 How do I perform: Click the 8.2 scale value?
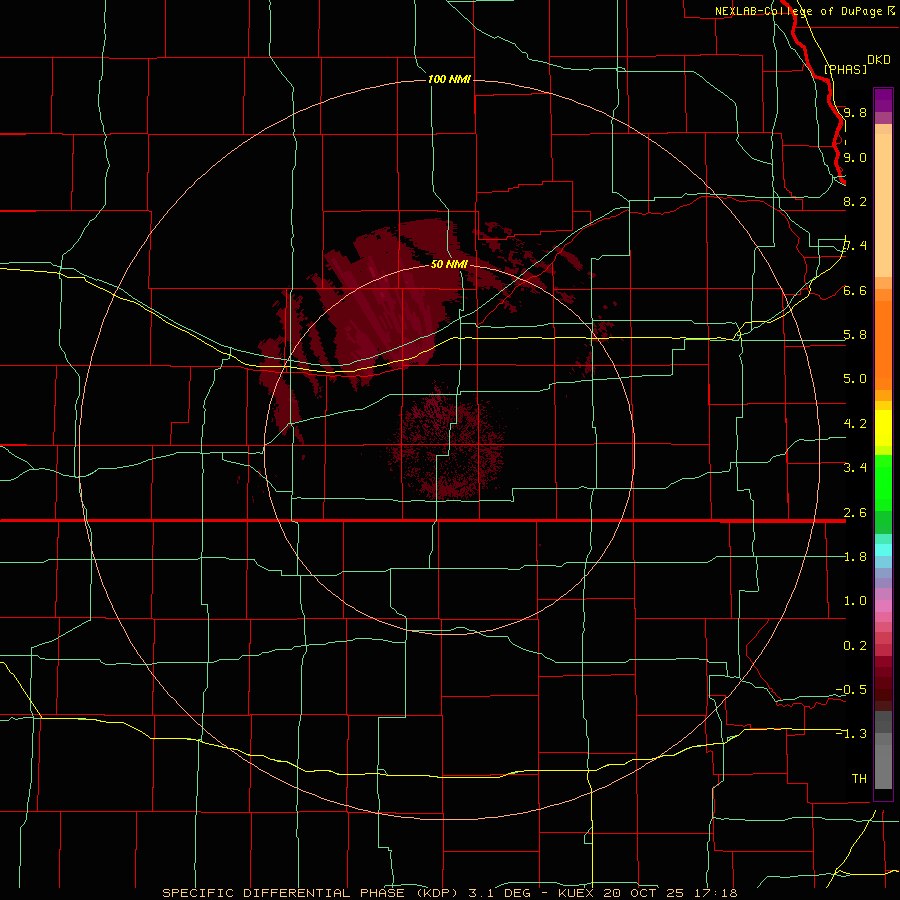[855, 201]
